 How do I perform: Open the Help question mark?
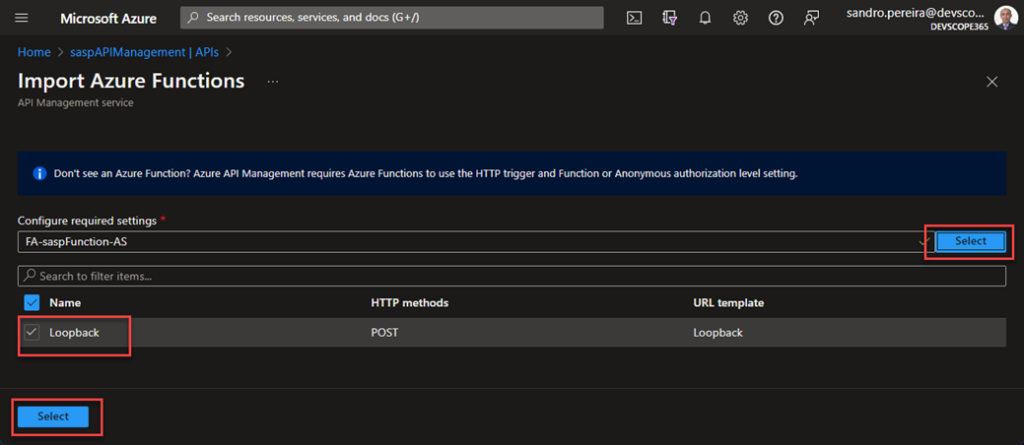pyautogui.click(x=775, y=18)
